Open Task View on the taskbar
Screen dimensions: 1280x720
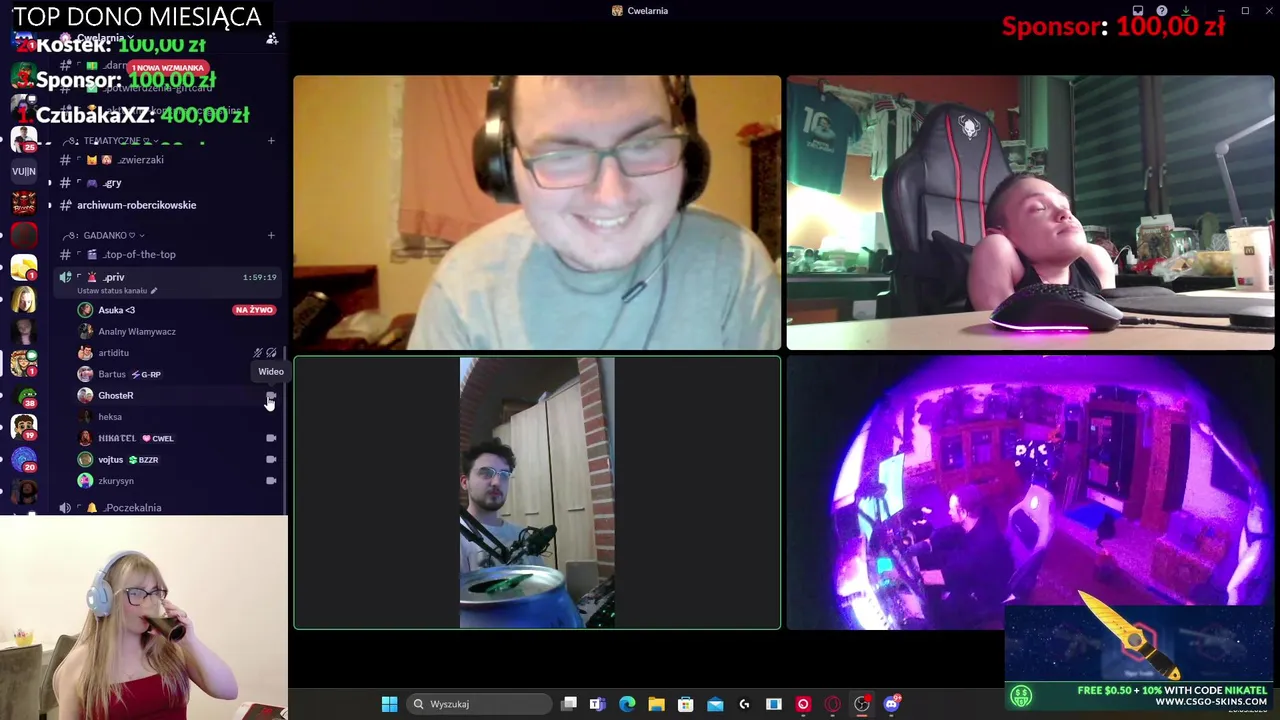pyautogui.click(x=569, y=704)
